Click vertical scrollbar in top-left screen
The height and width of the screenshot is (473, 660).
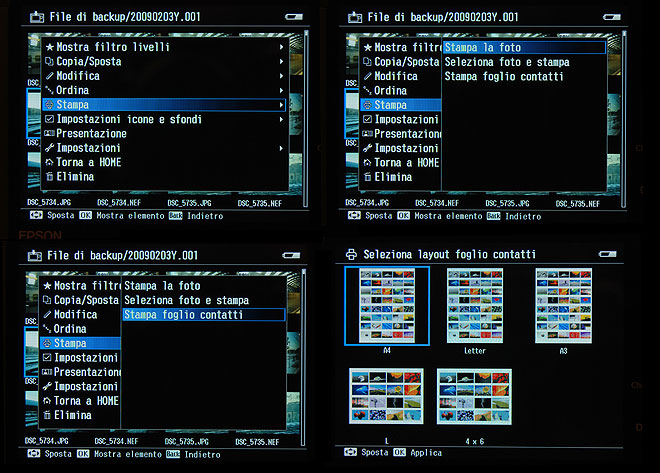click(x=306, y=119)
